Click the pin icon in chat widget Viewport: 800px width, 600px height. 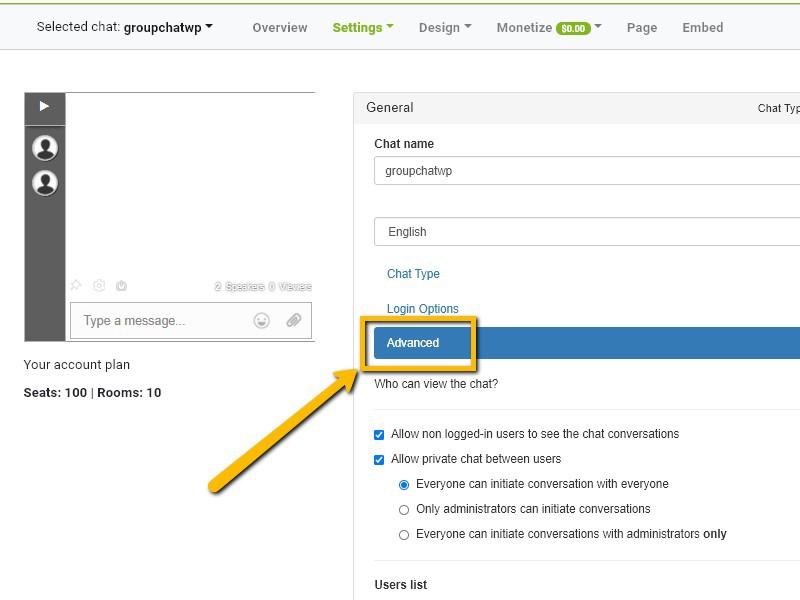(x=76, y=286)
